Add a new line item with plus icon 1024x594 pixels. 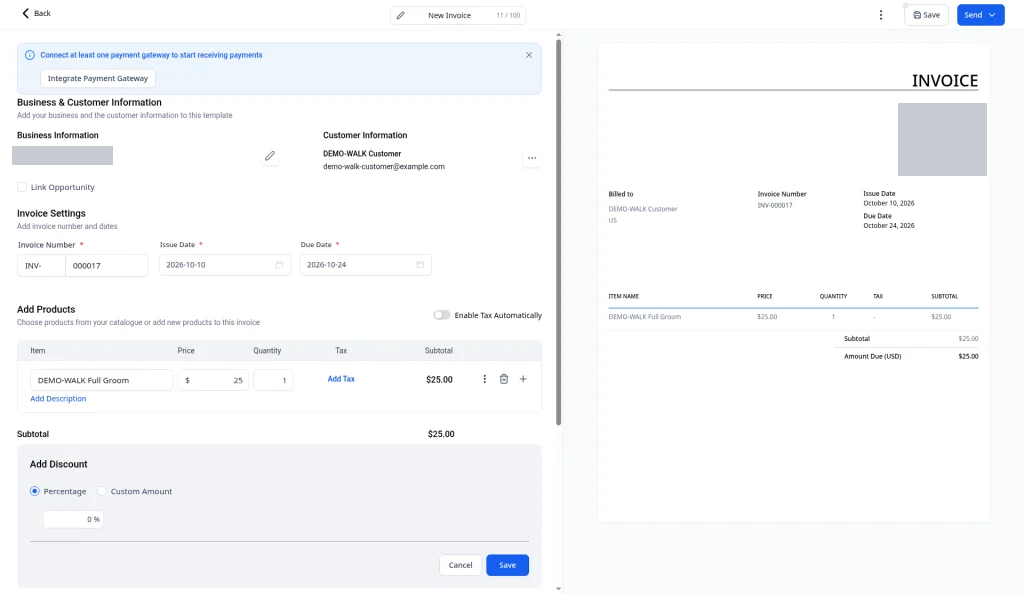coord(523,379)
